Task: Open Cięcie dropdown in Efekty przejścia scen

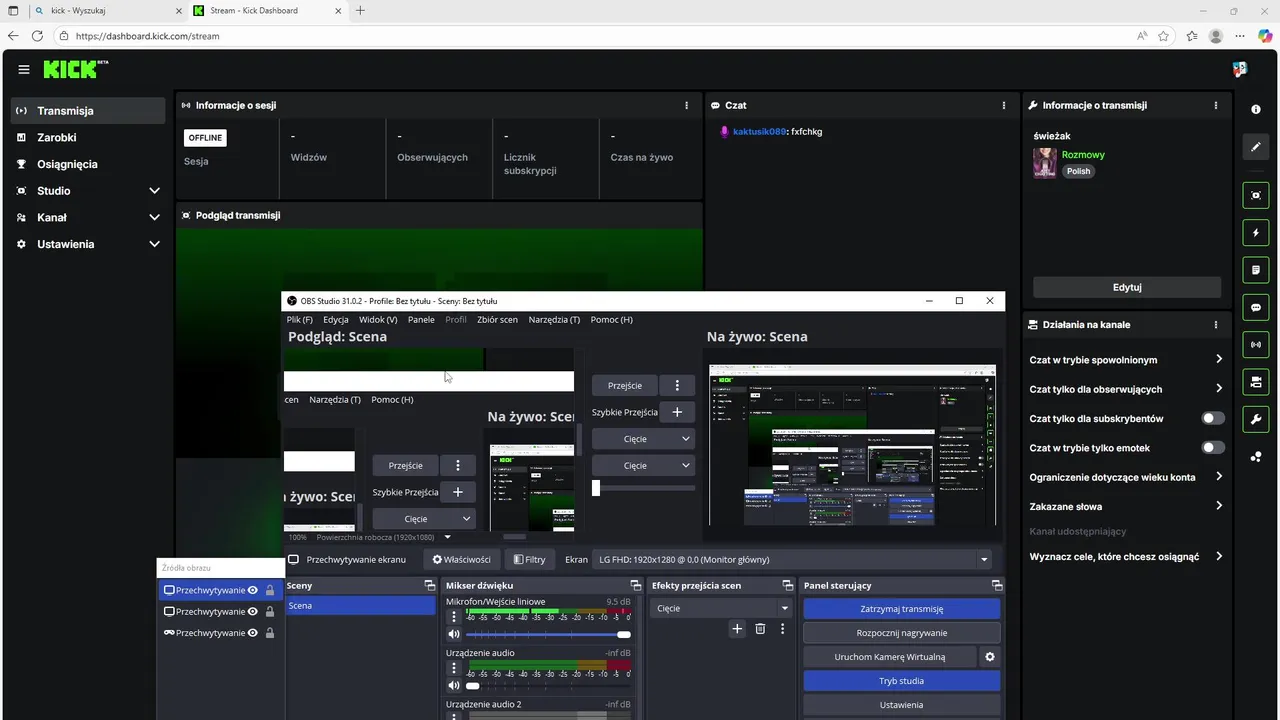Action: [720, 608]
